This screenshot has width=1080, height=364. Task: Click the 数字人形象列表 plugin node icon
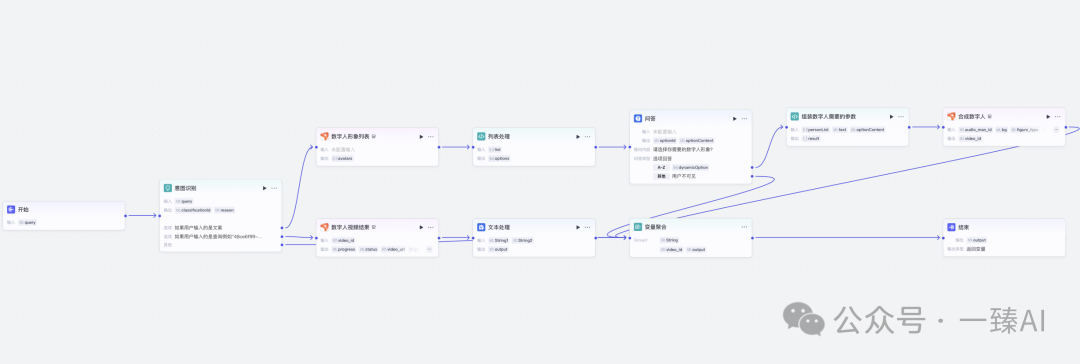(324, 136)
